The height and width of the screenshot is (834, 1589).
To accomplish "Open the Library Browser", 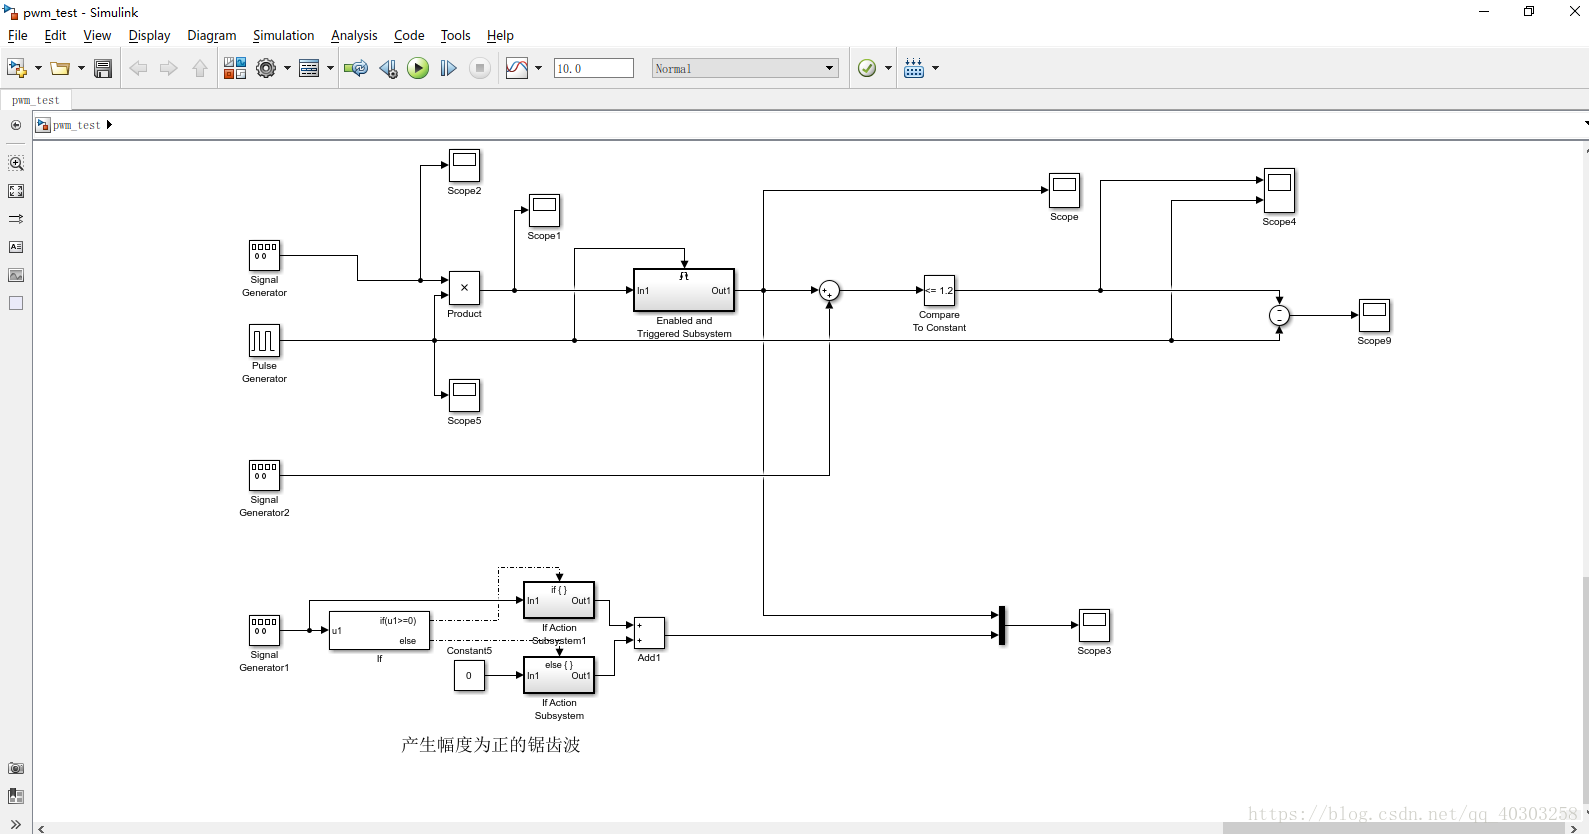I will (235, 68).
